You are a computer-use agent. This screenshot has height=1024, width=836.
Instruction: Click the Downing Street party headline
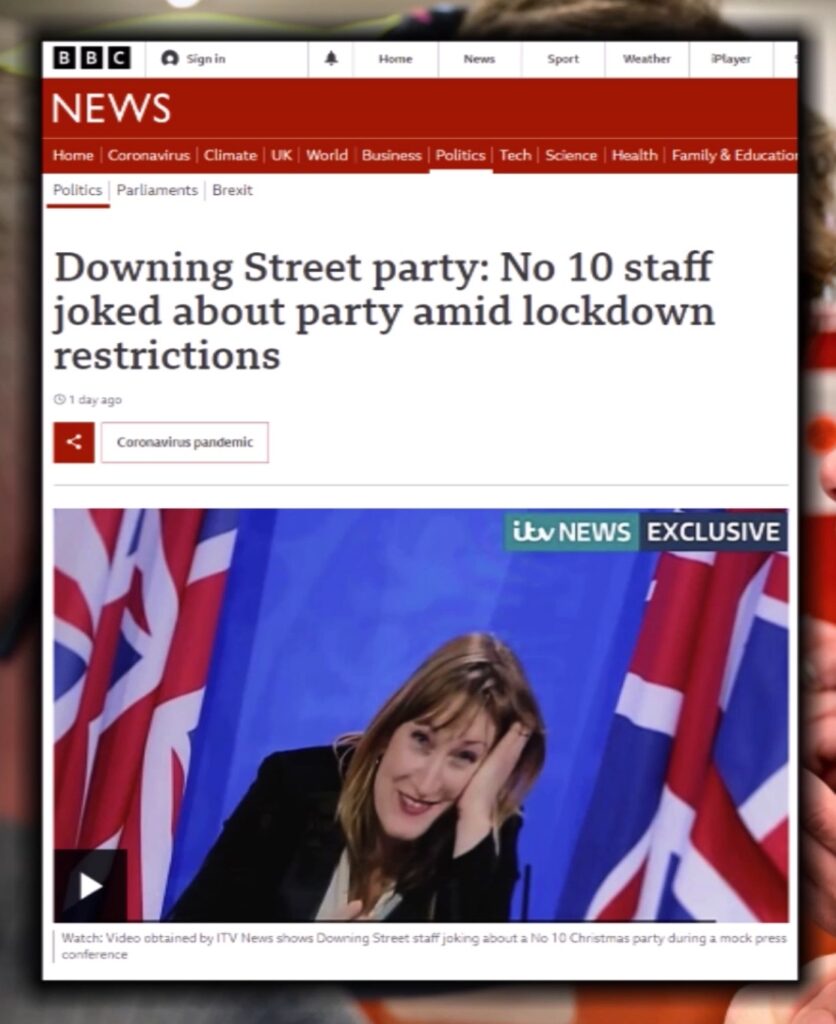pos(384,311)
